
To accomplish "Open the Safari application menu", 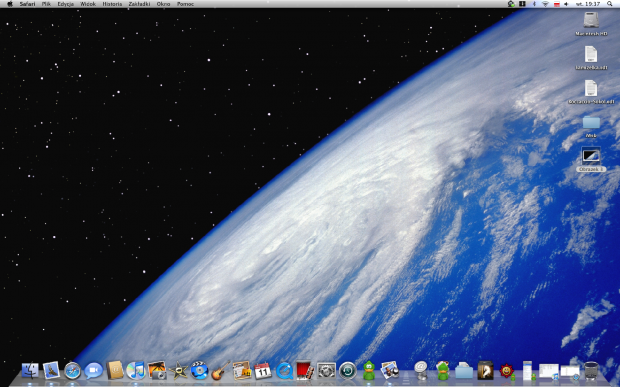I will (27, 4).
